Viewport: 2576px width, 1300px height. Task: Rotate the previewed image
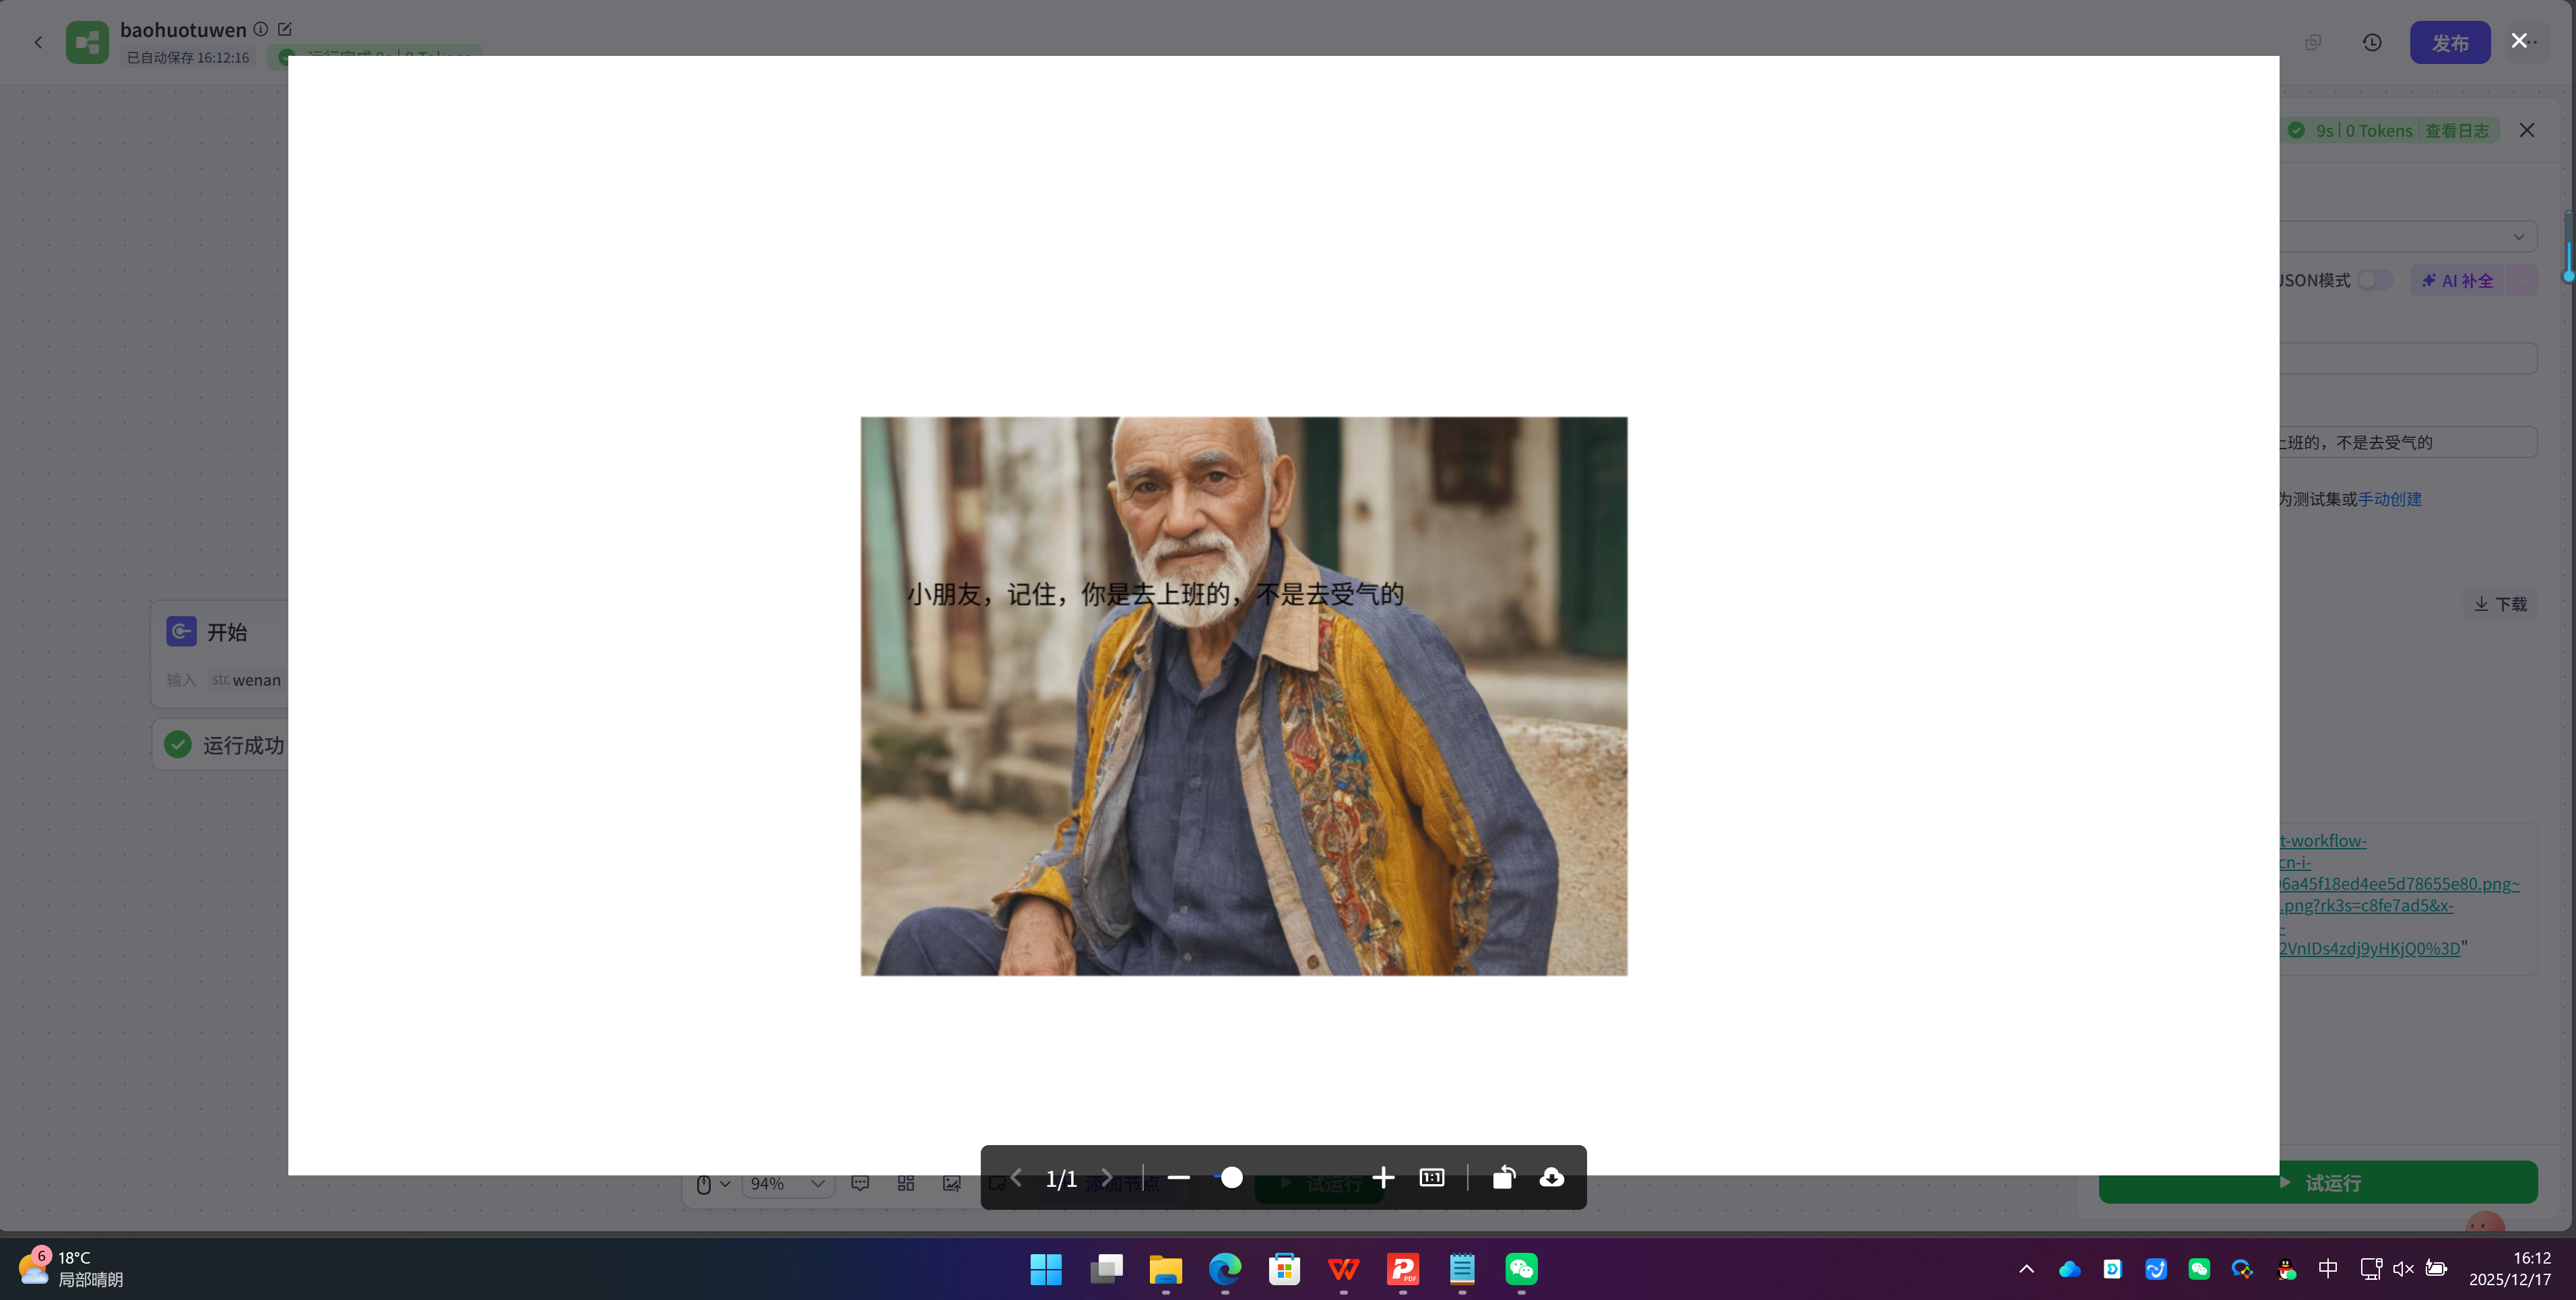(x=1503, y=1177)
